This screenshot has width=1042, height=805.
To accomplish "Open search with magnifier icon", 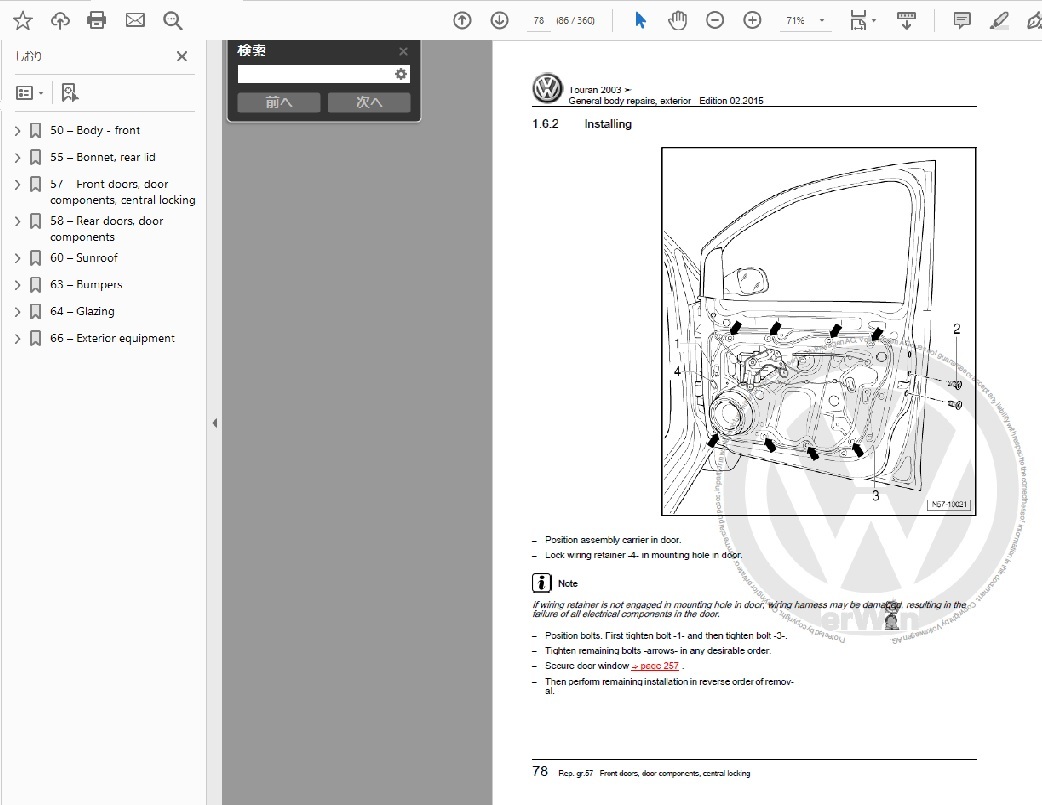I will [173, 20].
